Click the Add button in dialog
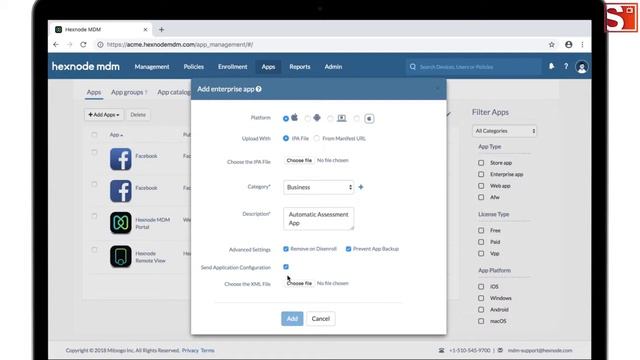 click(x=292, y=318)
